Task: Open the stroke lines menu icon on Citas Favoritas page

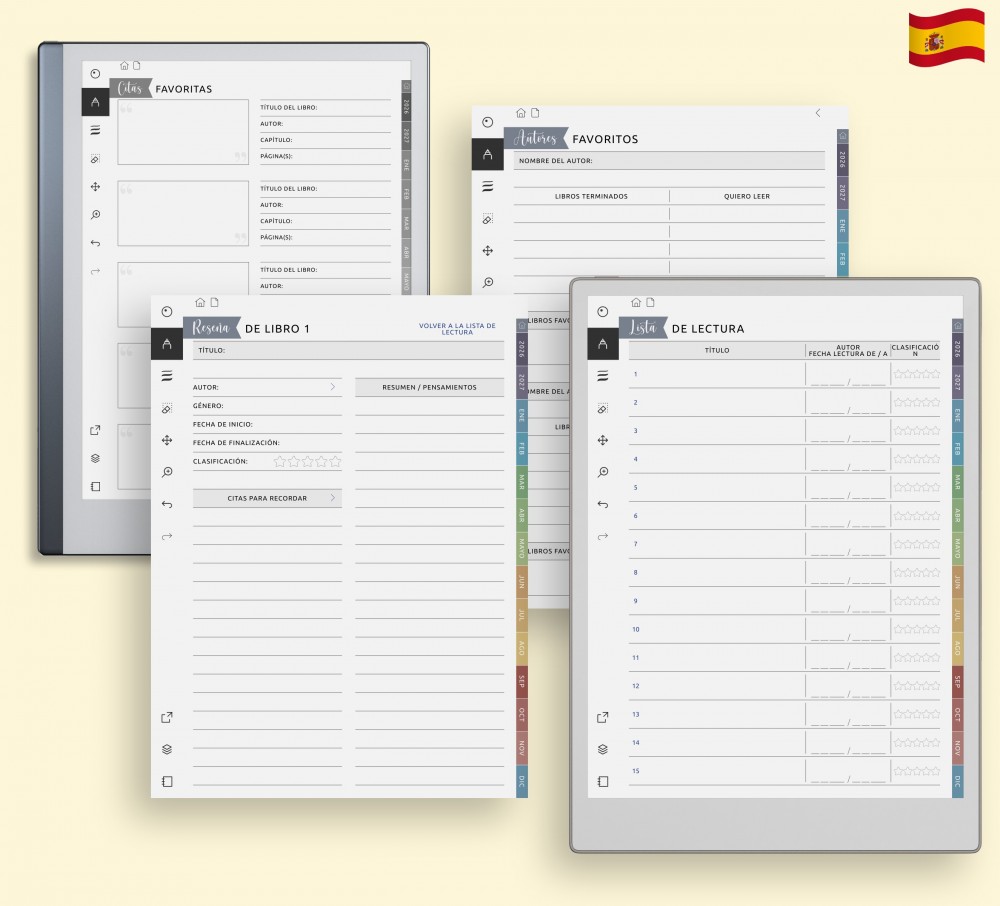Action: tap(95, 130)
